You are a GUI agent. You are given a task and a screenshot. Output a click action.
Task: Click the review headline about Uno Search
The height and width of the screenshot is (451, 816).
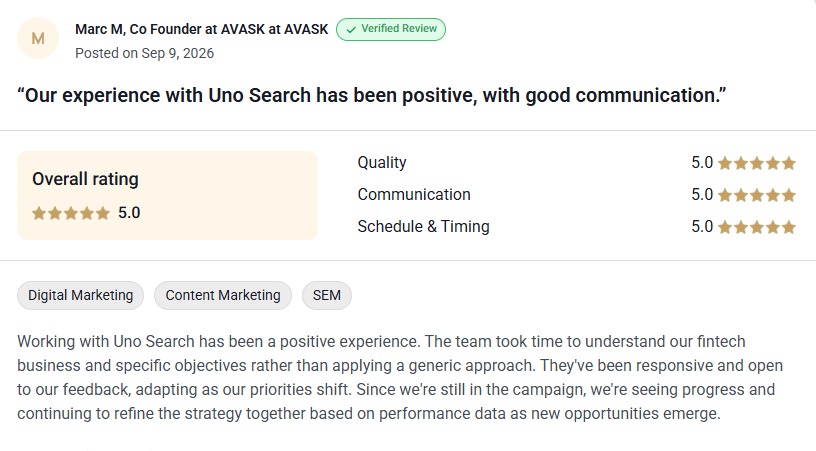pos(372,95)
